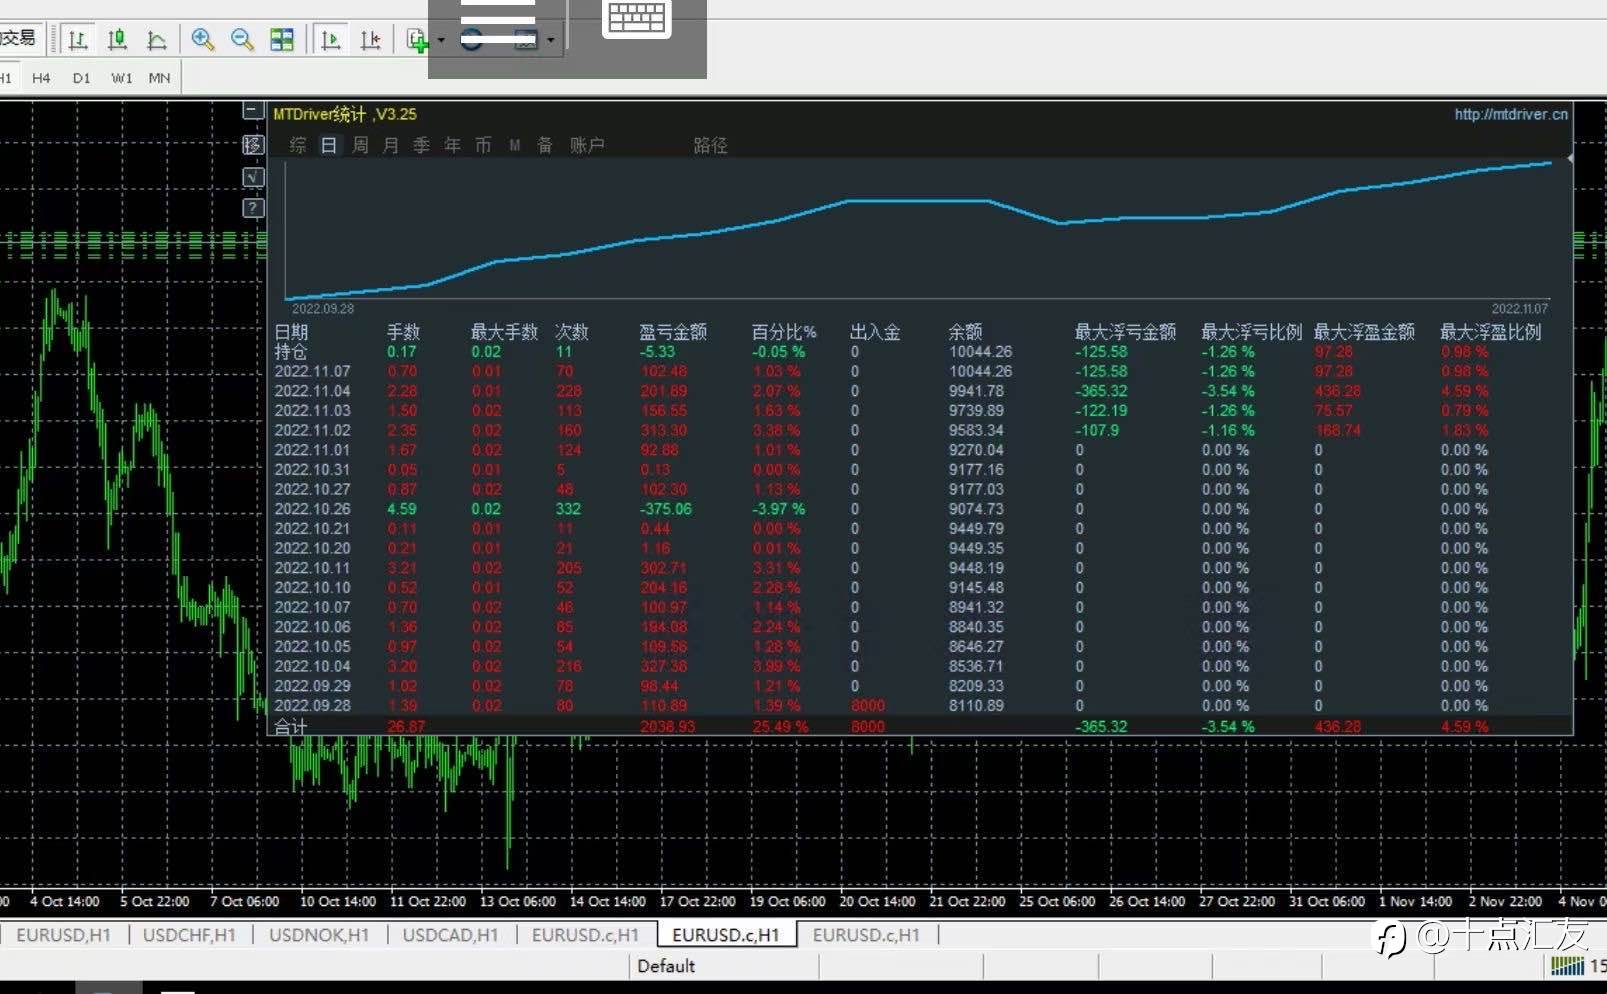
Task: Select the D1 timeframe button
Action: point(81,78)
